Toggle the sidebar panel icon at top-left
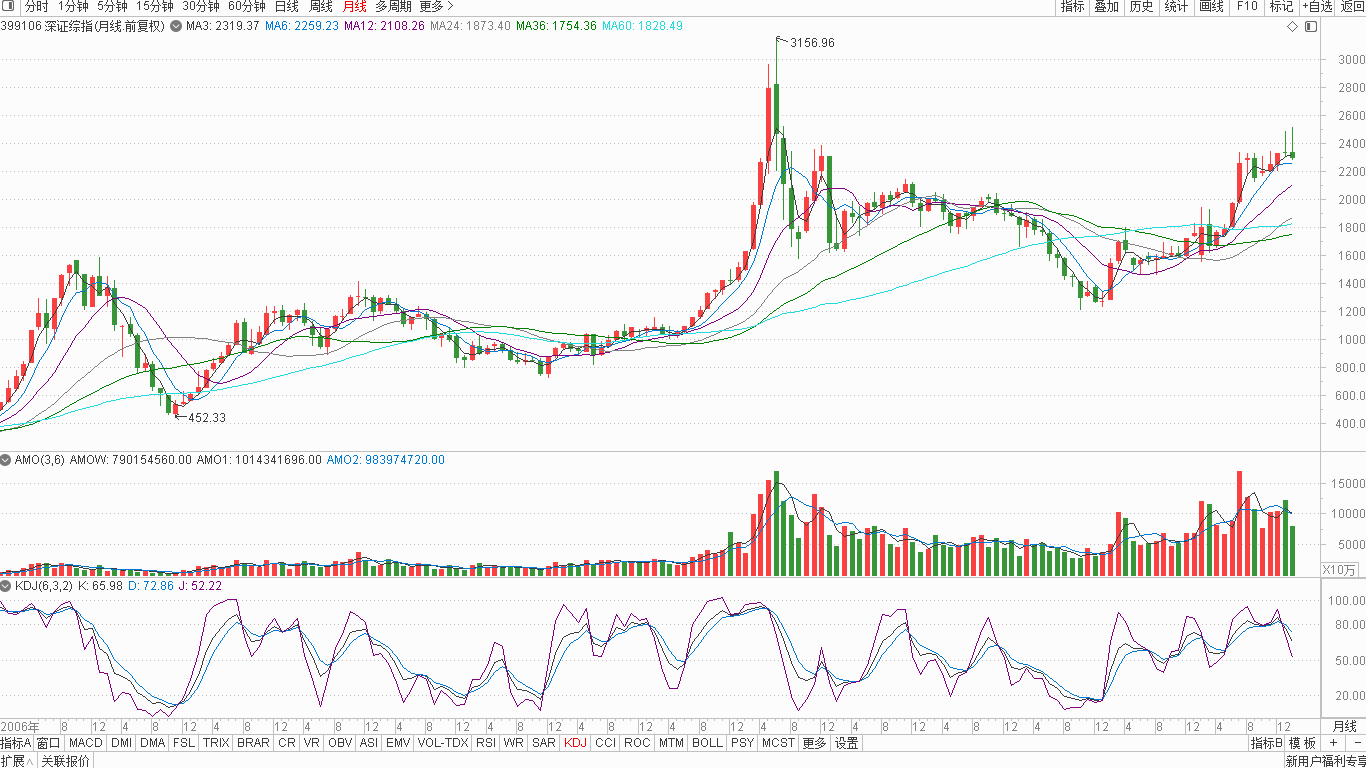1366x768 pixels. tap(9, 6)
